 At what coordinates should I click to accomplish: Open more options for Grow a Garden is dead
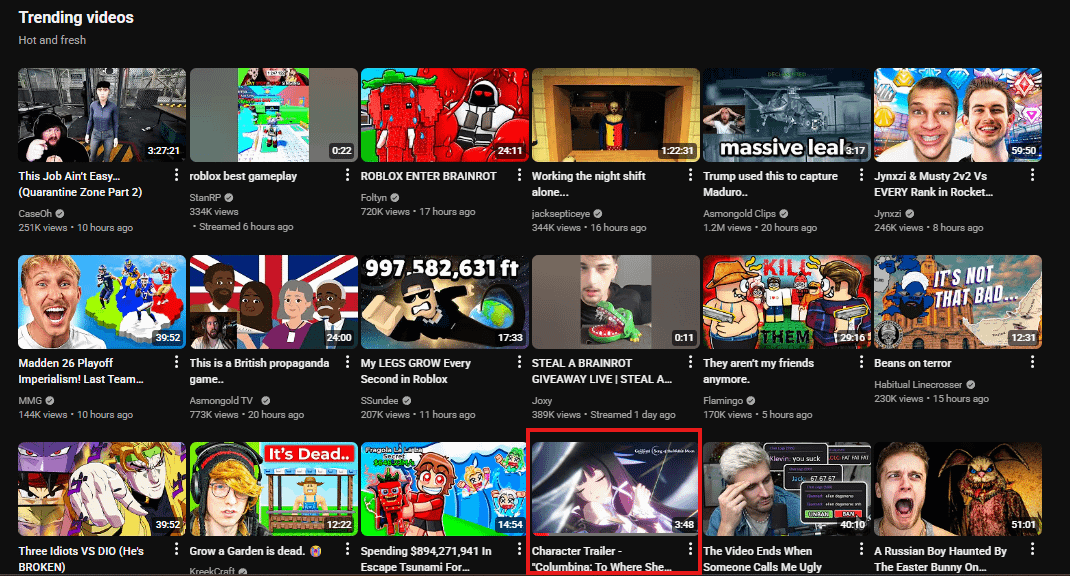[348, 549]
